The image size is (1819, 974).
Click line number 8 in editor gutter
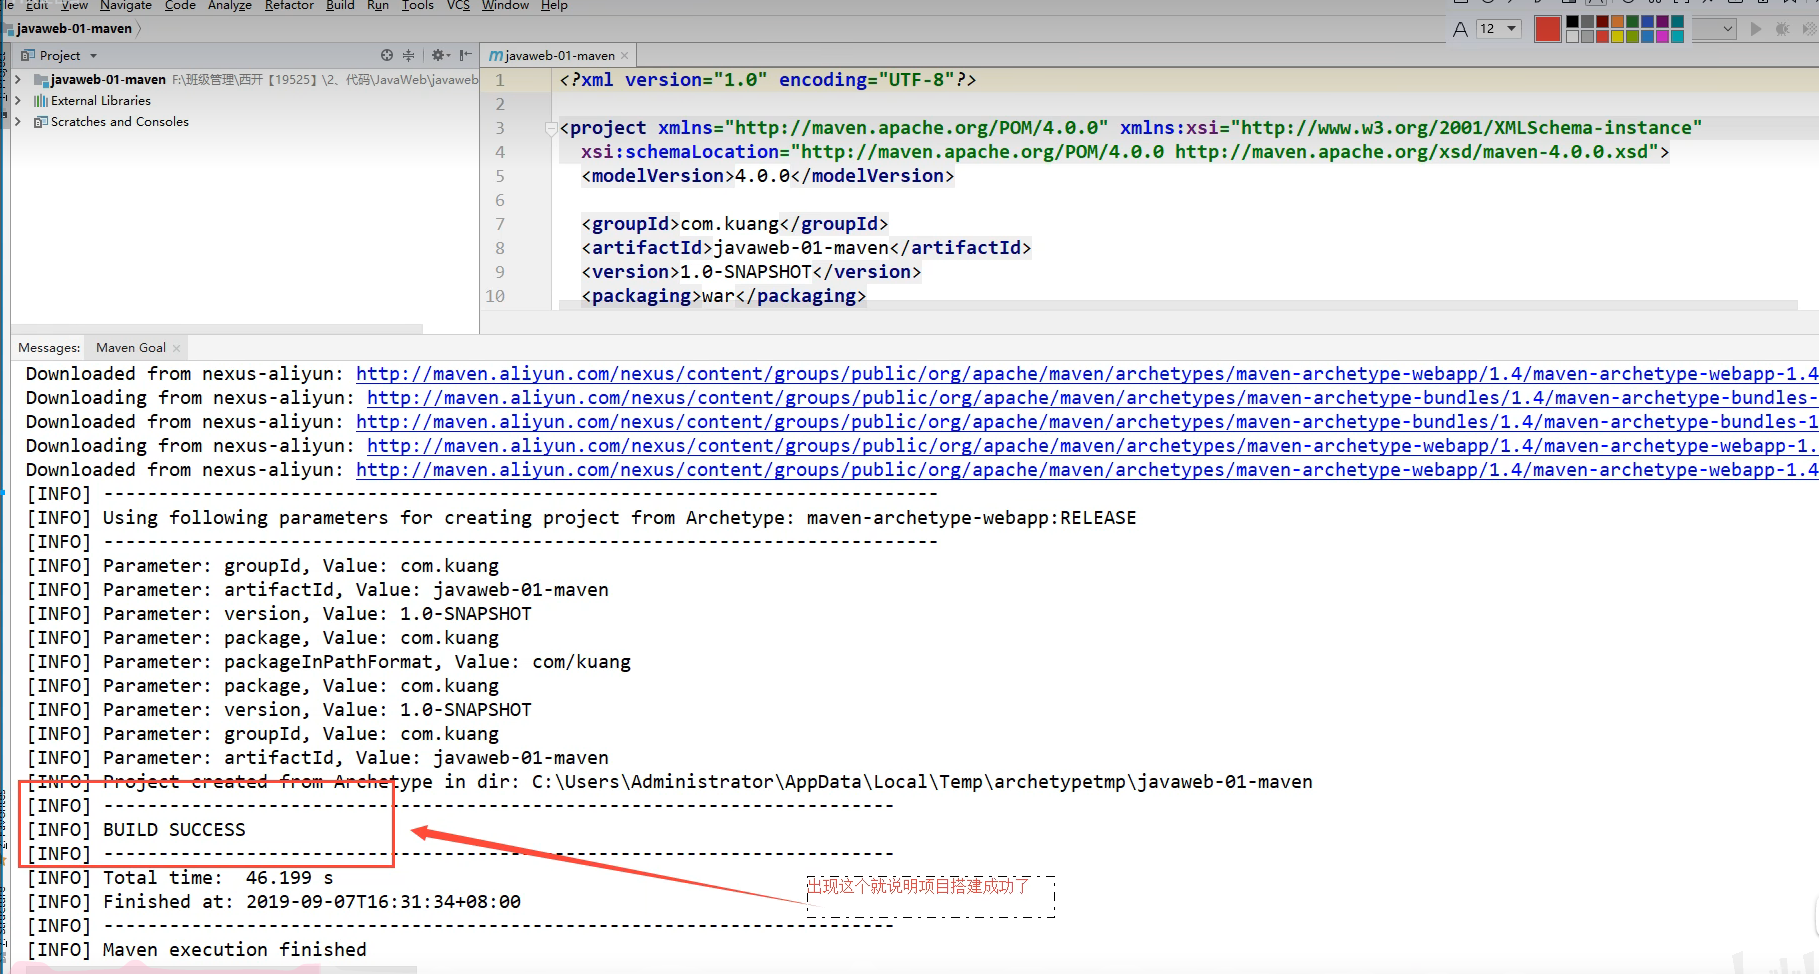click(500, 248)
